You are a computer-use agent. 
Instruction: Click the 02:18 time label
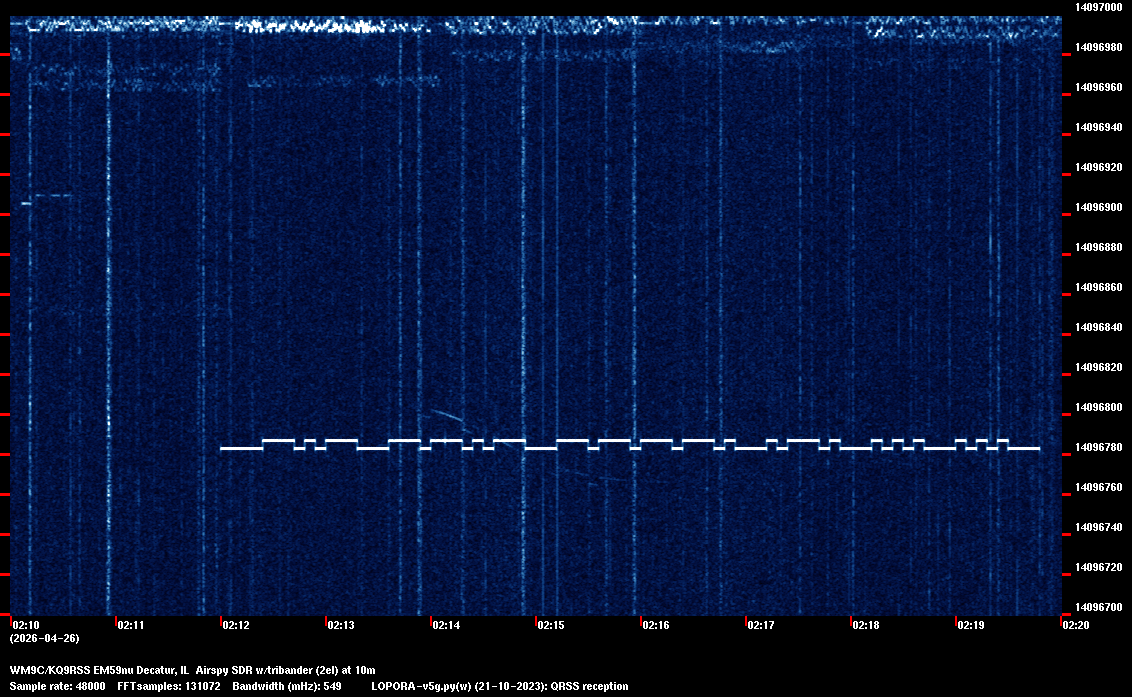coord(866,625)
